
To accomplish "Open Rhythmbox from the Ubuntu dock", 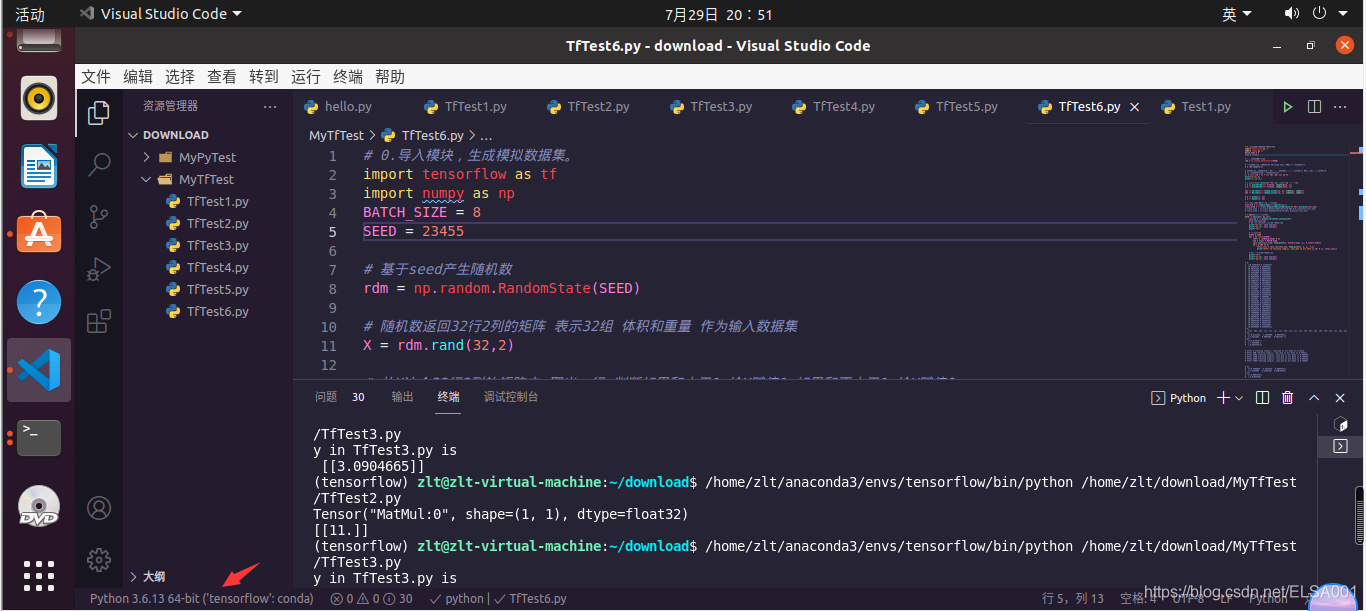I will pos(39,98).
